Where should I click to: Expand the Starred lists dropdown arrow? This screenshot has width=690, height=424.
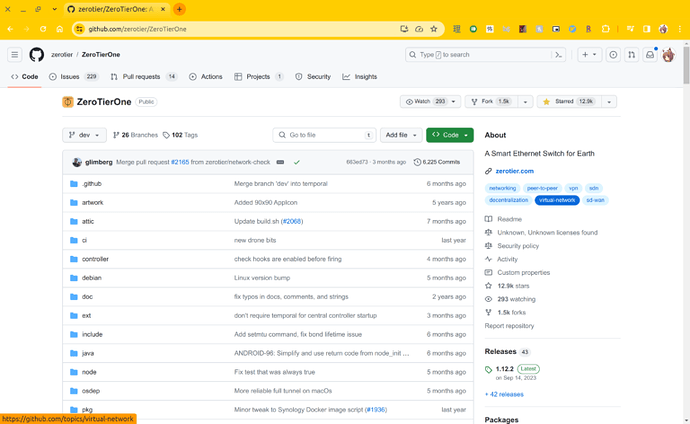609,102
